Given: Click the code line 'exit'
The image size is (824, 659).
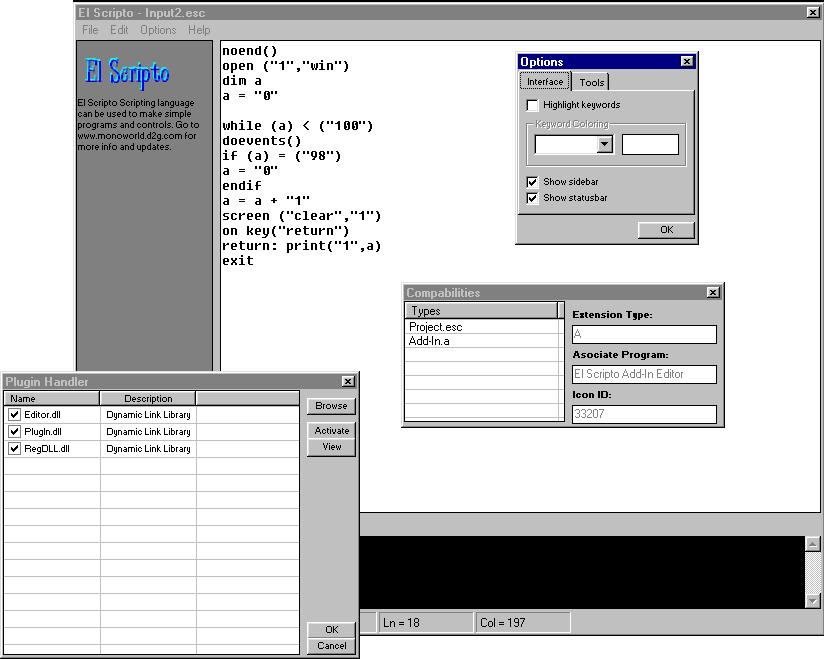Looking at the screenshot, I should 238,261.
